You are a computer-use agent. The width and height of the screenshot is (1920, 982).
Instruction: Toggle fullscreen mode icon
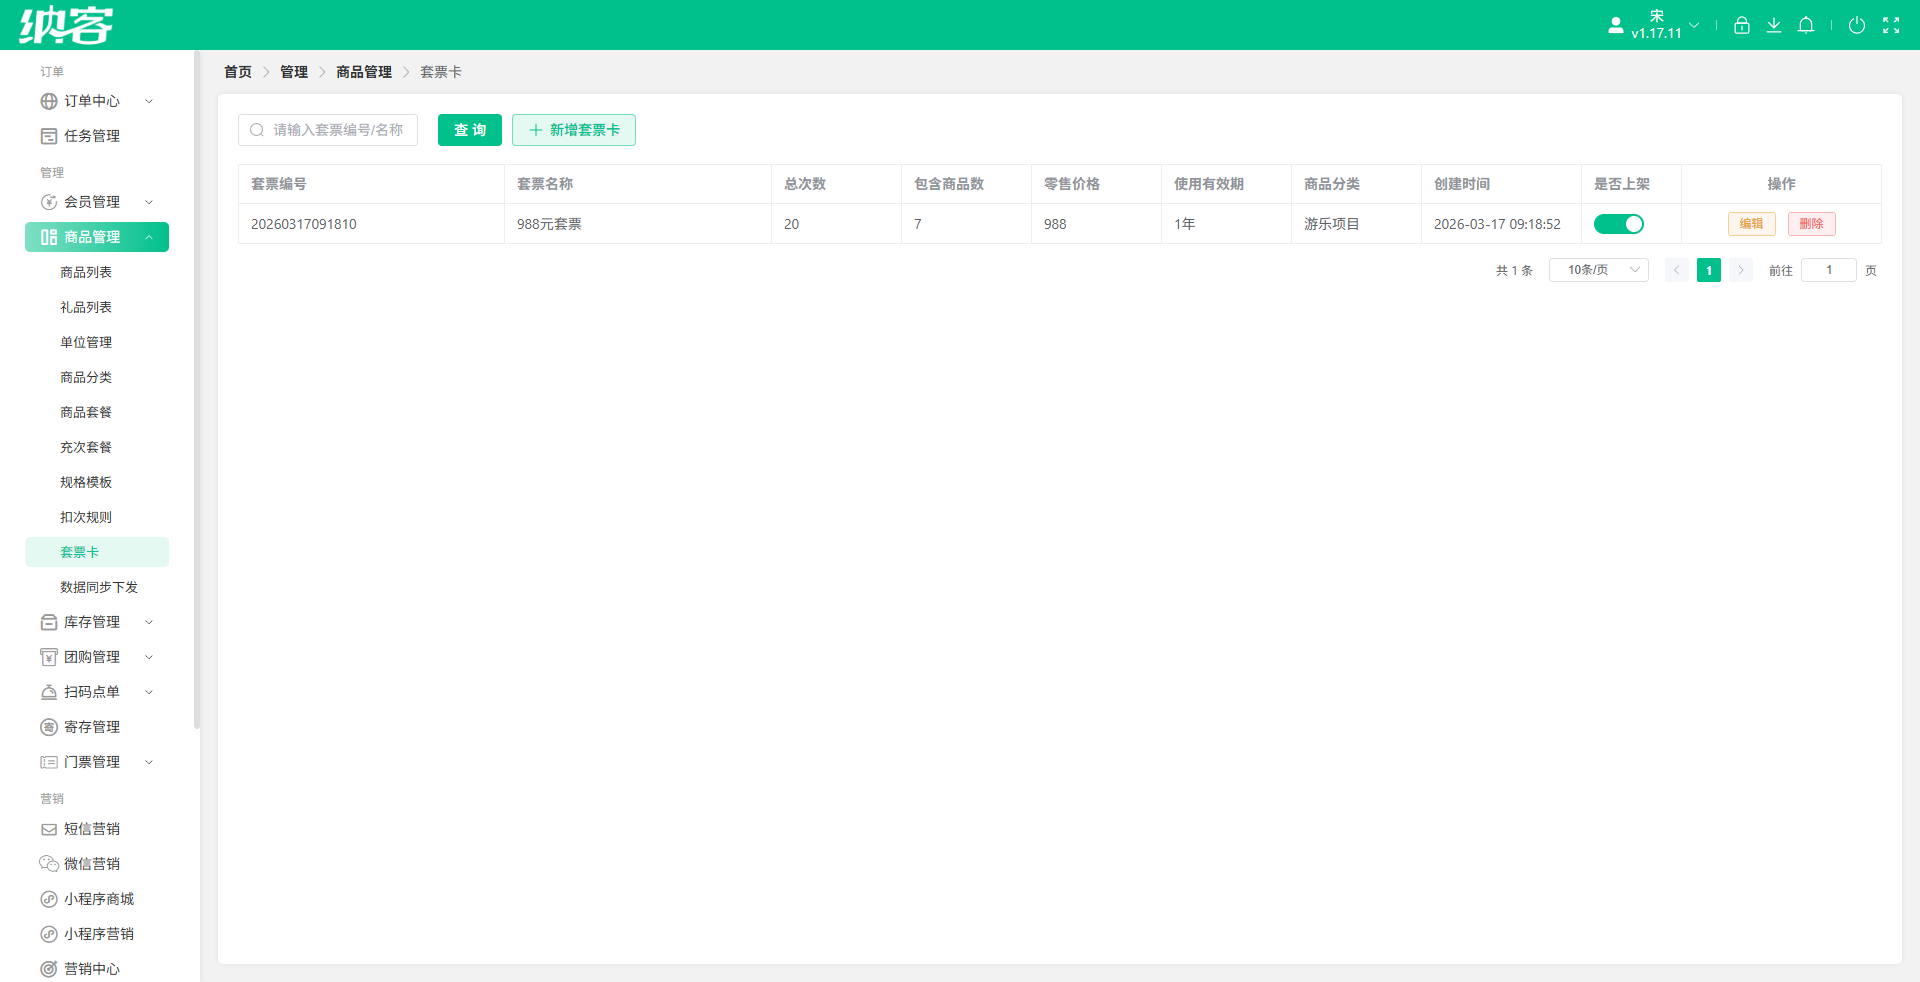click(x=1890, y=25)
